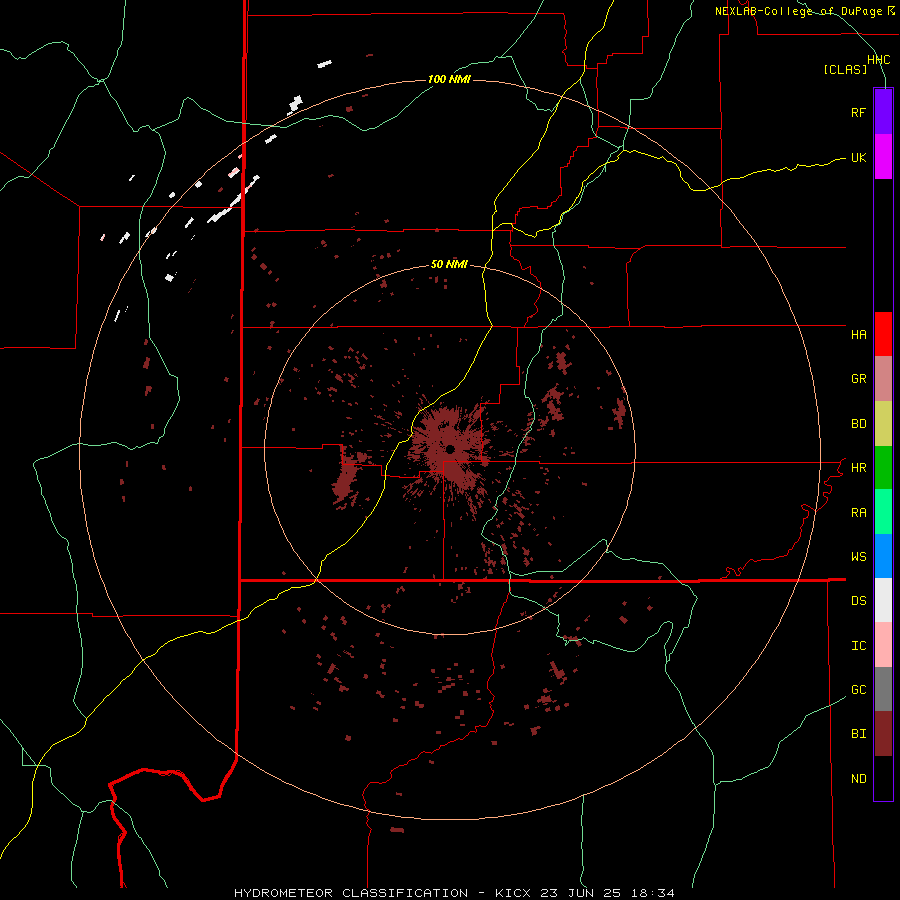The width and height of the screenshot is (900, 900).
Task: Click the 'HYDROMETEOR CLASSIFICATION' caption text
Action: coord(351,893)
